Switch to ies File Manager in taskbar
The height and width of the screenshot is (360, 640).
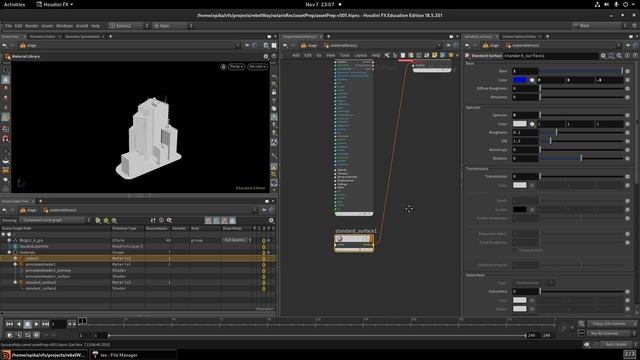tap(133, 355)
